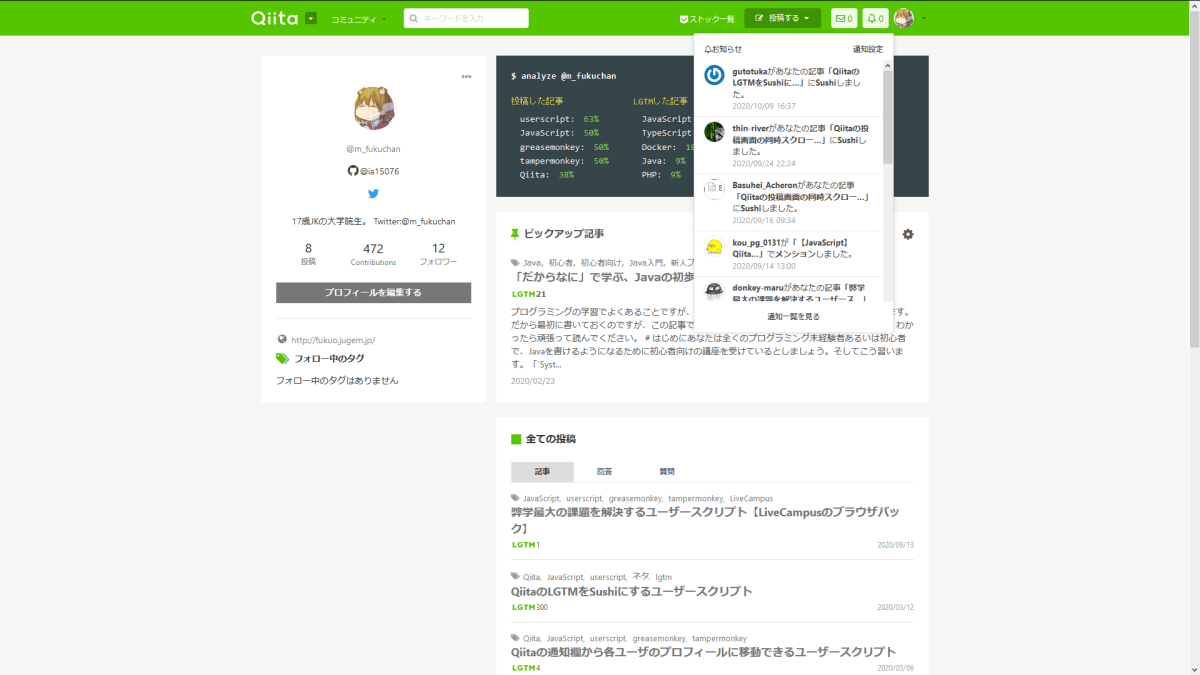Open the http://fukuo.jugem.jp/ link
The height and width of the screenshot is (675, 1200).
pos(332,340)
